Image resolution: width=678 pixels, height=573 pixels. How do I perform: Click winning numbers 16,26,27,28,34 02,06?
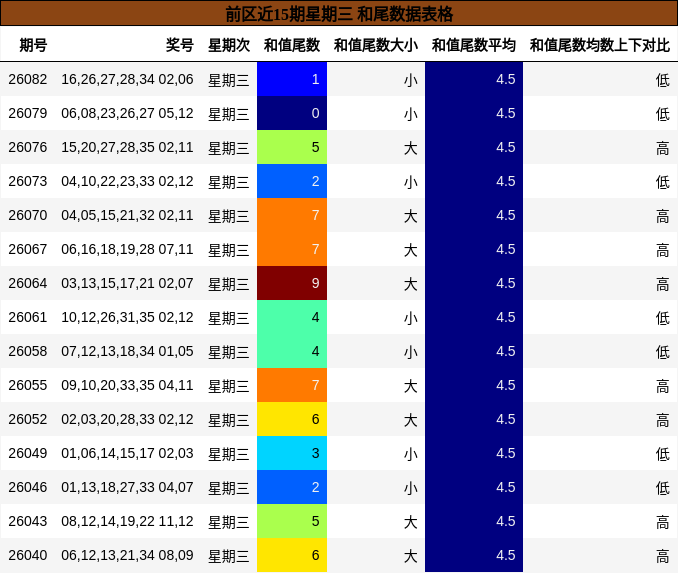pos(127,79)
